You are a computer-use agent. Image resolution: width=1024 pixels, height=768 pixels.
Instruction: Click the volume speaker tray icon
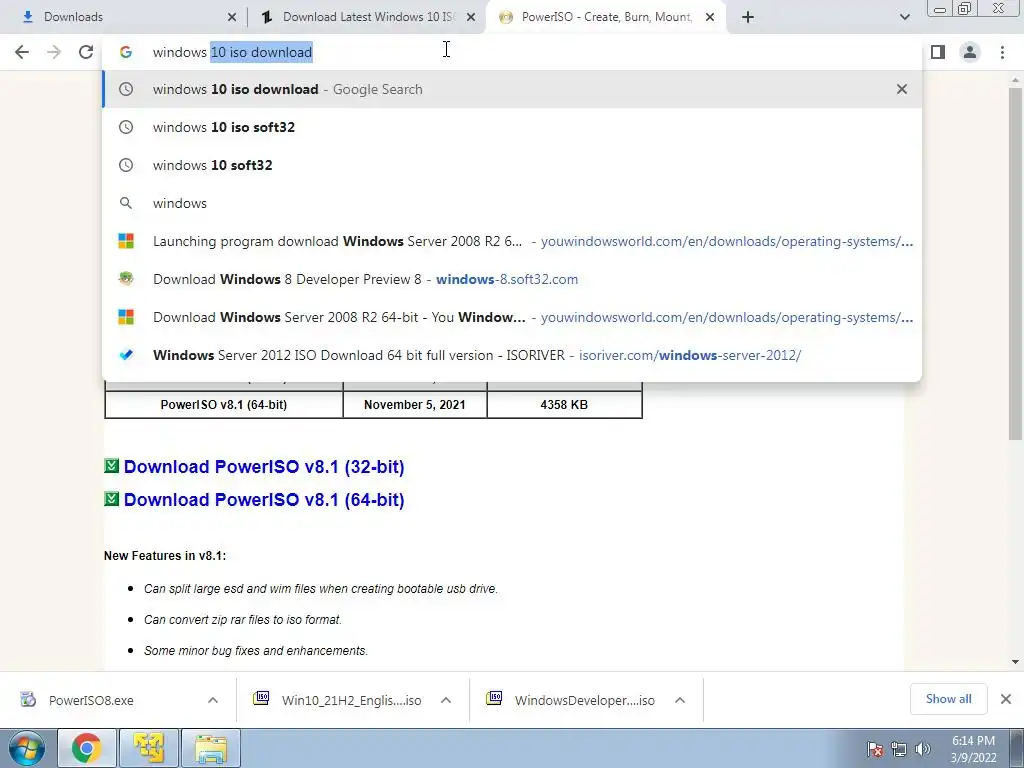pyautogui.click(x=923, y=749)
